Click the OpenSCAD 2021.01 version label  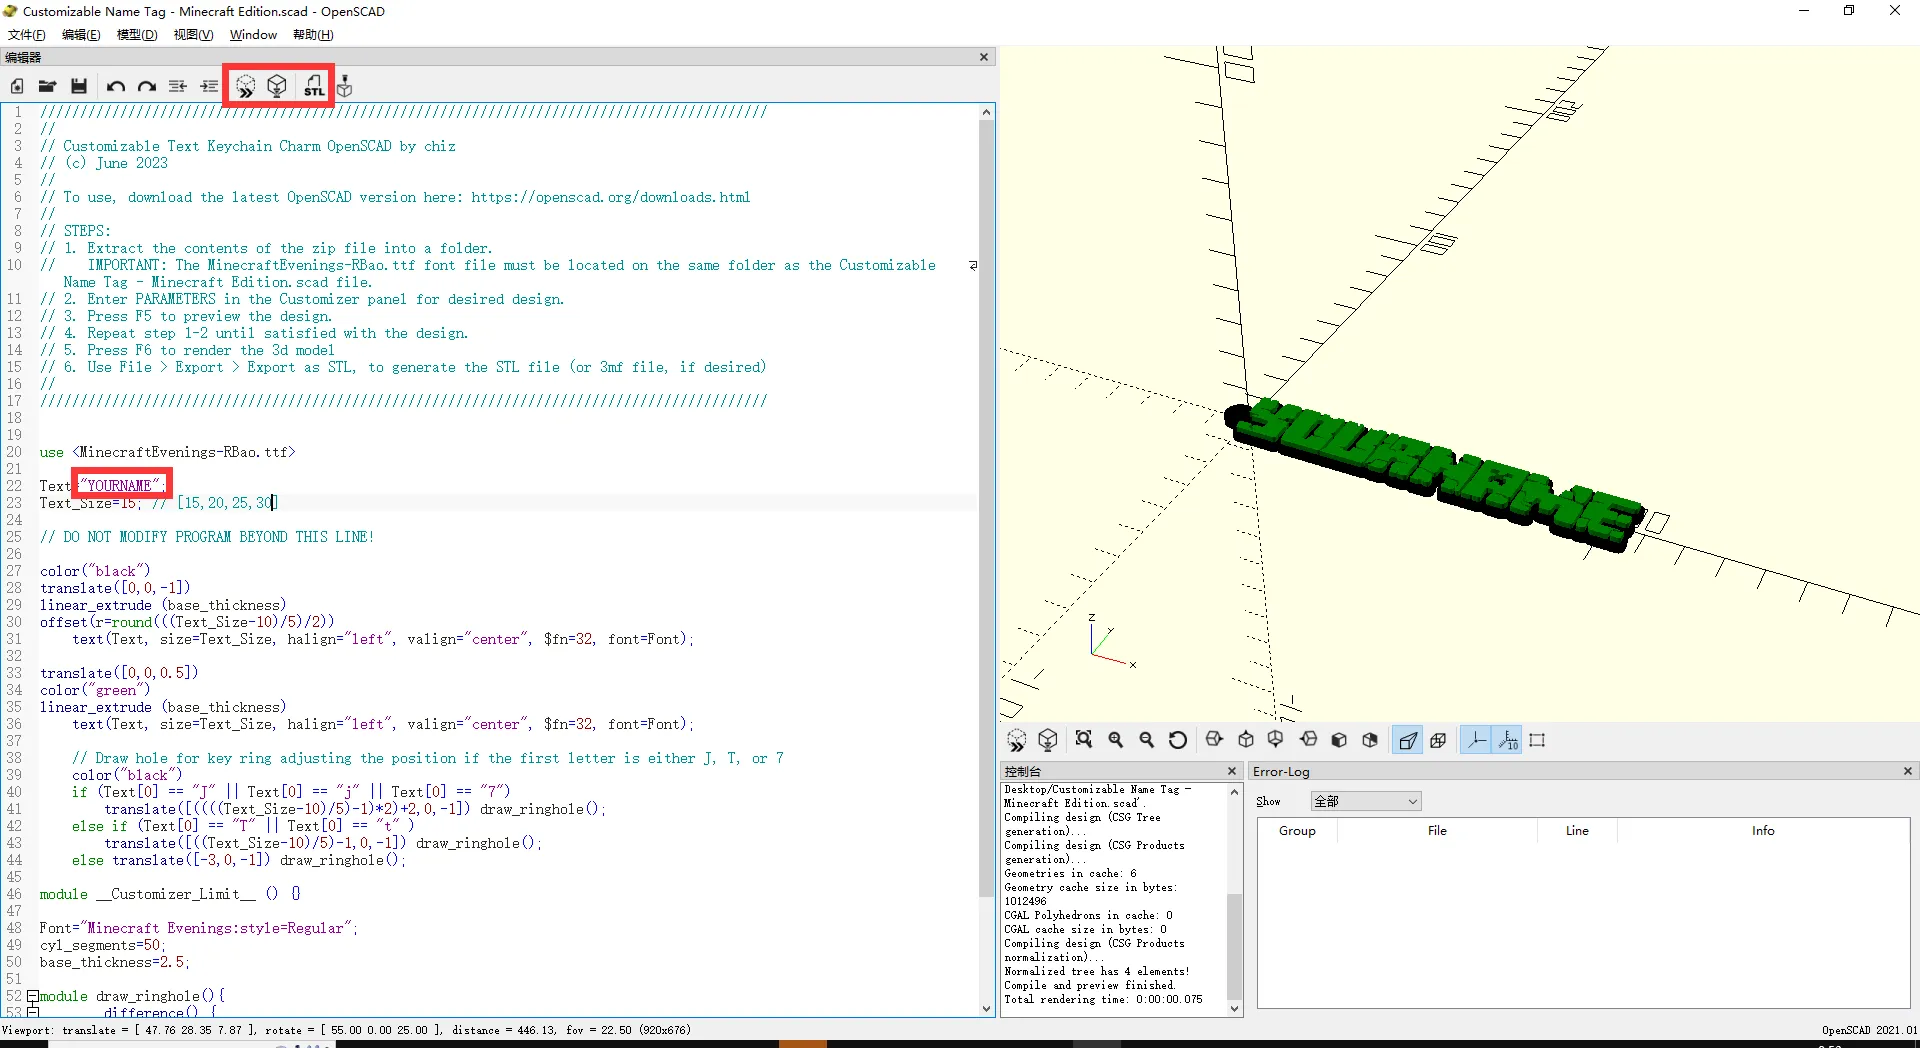[1869, 1030]
